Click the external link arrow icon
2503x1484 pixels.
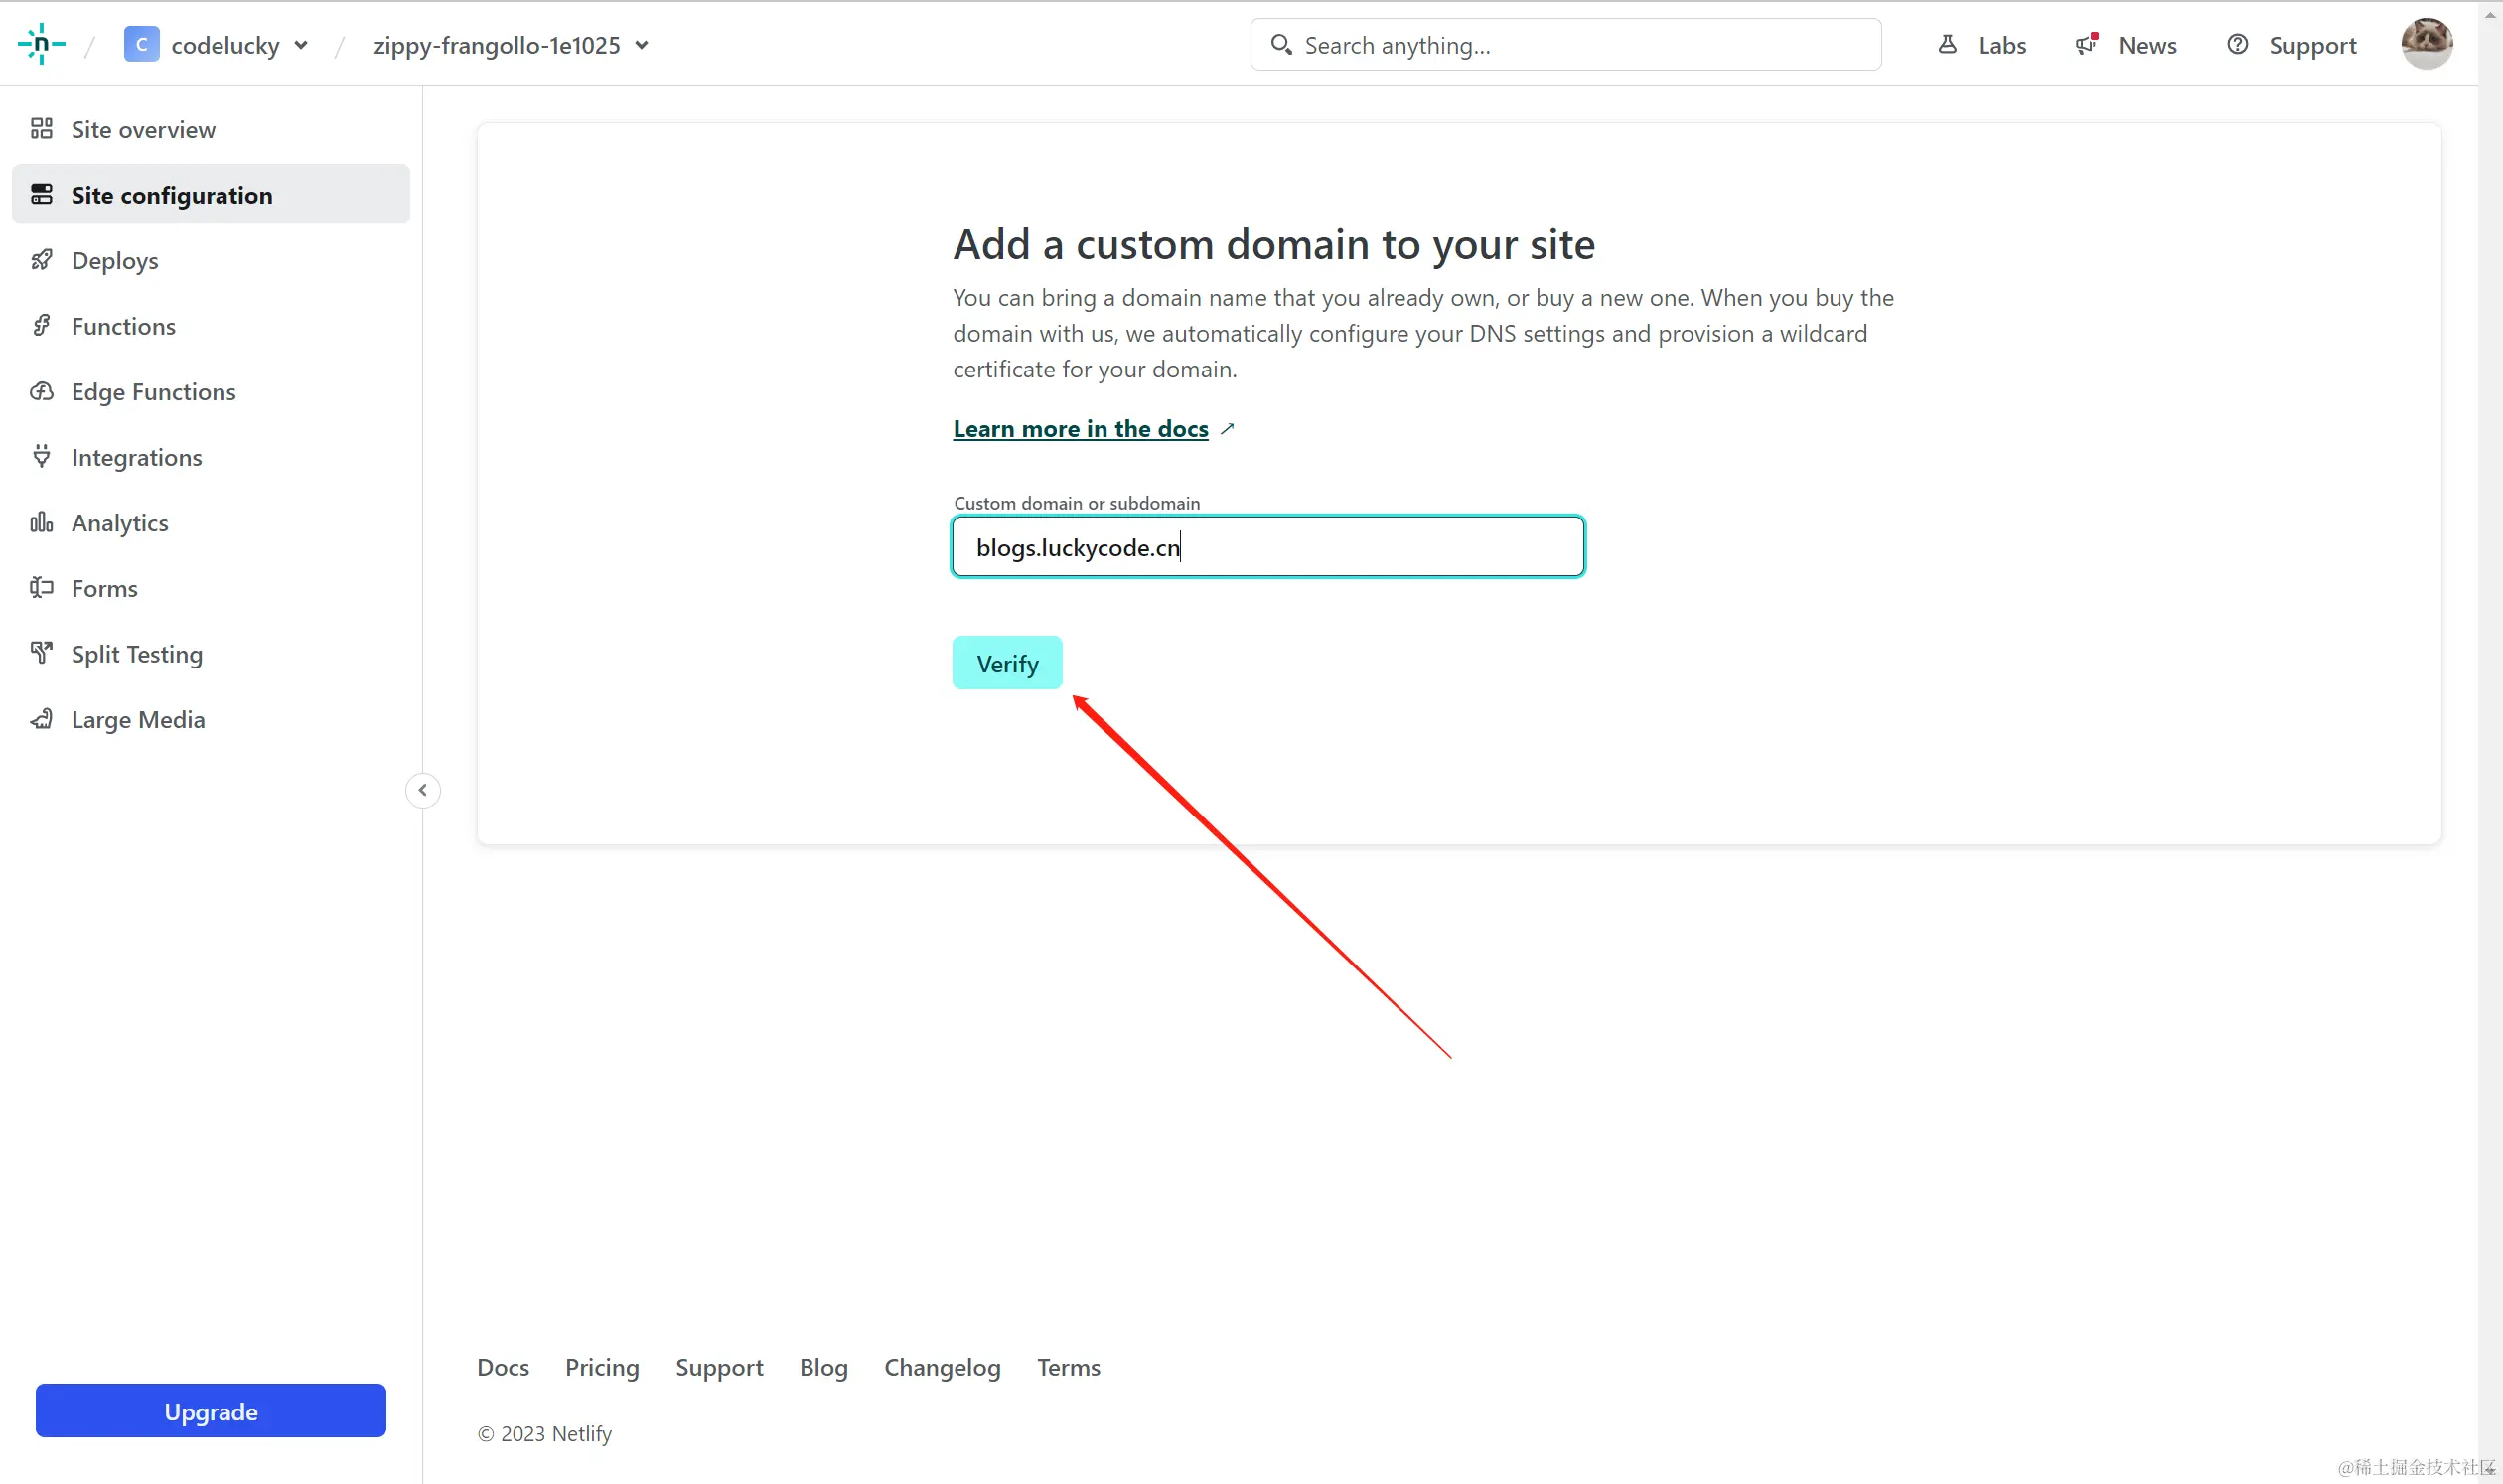pyautogui.click(x=1228, y=428)
